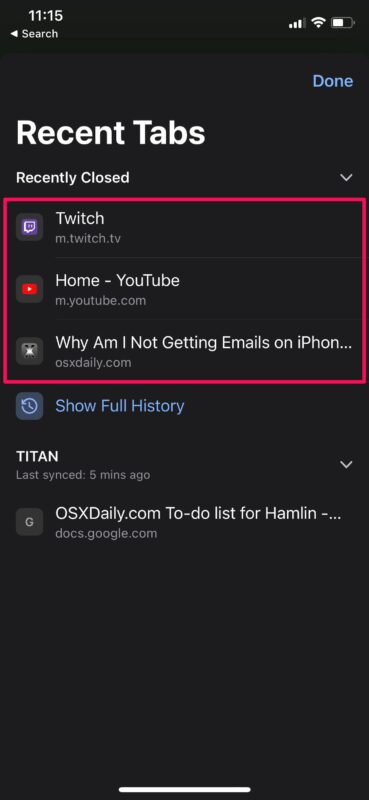This screenshot has width=369, height=800.
Task: Tap the Done button
Action: (333, 81)
